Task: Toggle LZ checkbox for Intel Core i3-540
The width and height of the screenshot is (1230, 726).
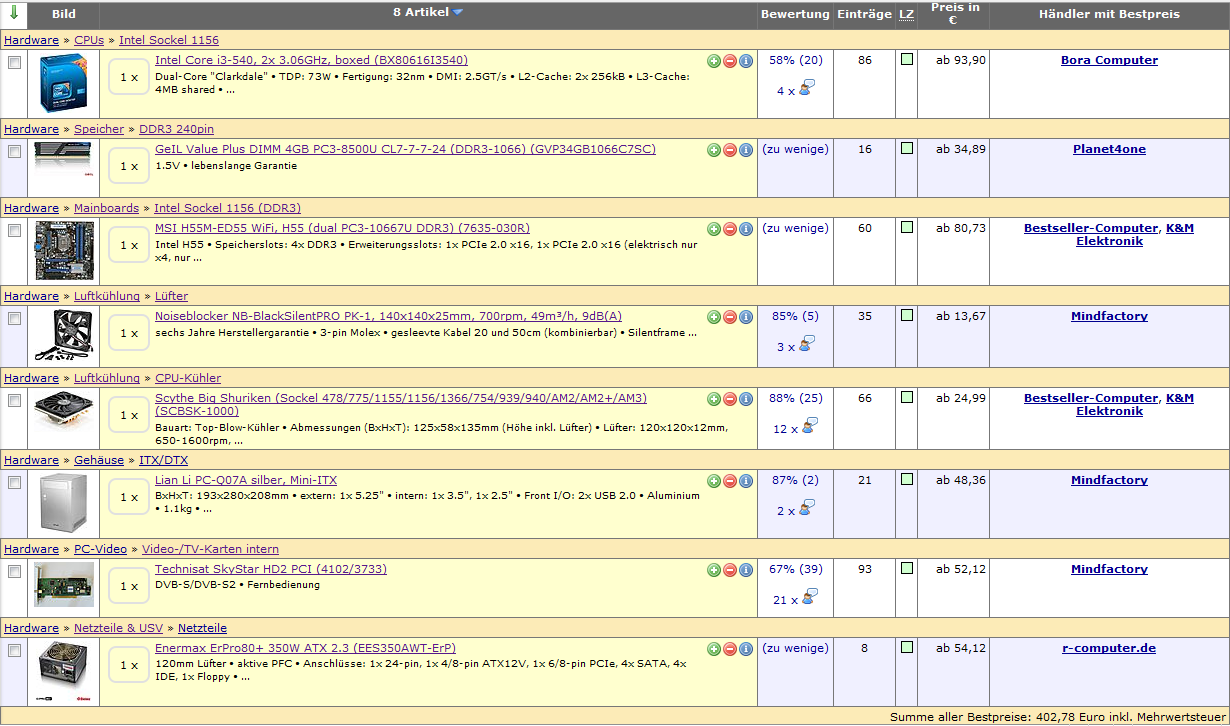Action: pyautogui.click(x=907, y=59)
